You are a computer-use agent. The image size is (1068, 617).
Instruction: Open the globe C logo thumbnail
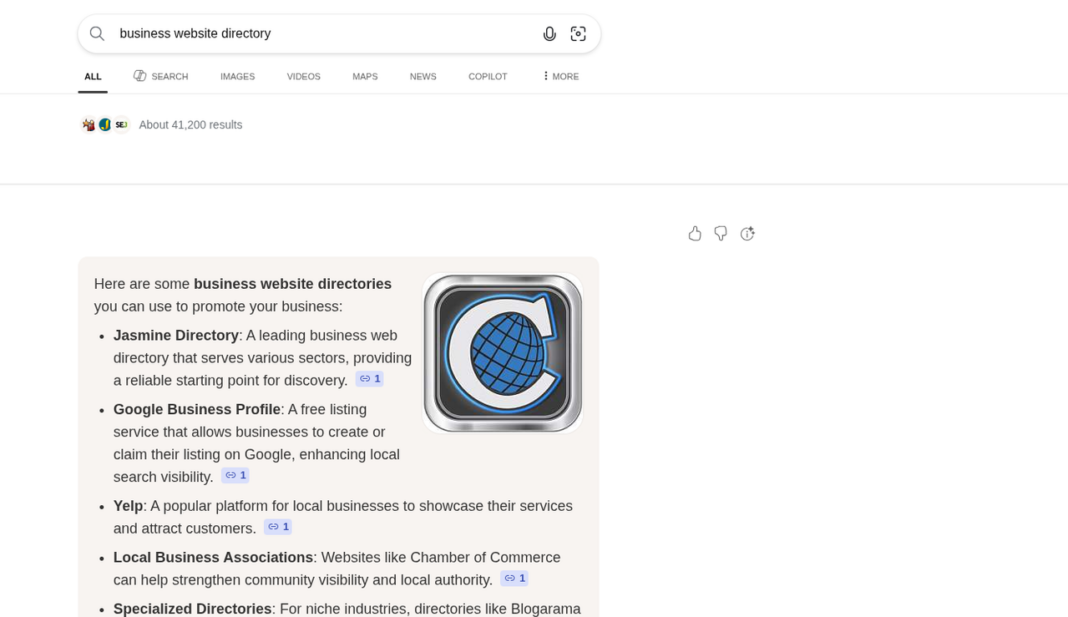[503, 353]
